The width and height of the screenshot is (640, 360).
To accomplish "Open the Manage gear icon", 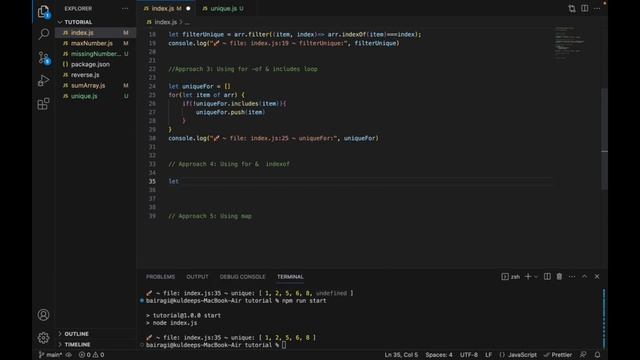I will coord(43,338).
